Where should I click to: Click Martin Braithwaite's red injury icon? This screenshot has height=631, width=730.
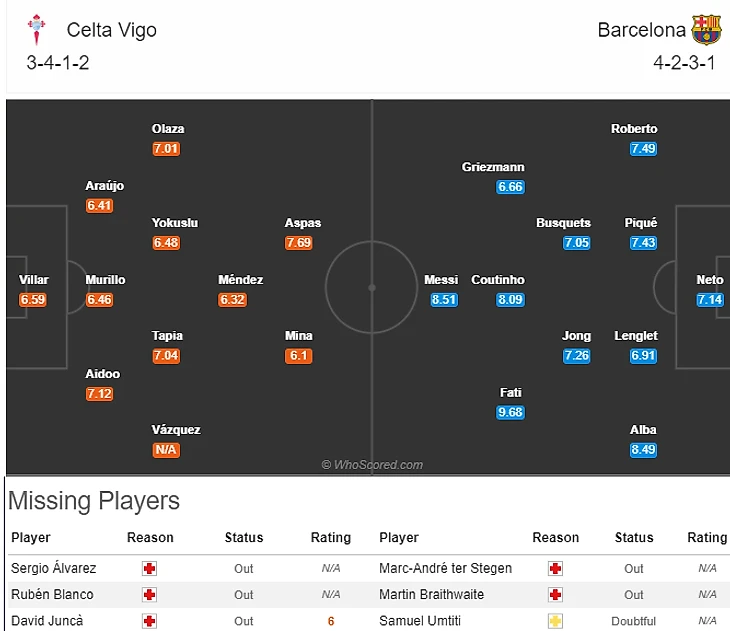(556, 594)
